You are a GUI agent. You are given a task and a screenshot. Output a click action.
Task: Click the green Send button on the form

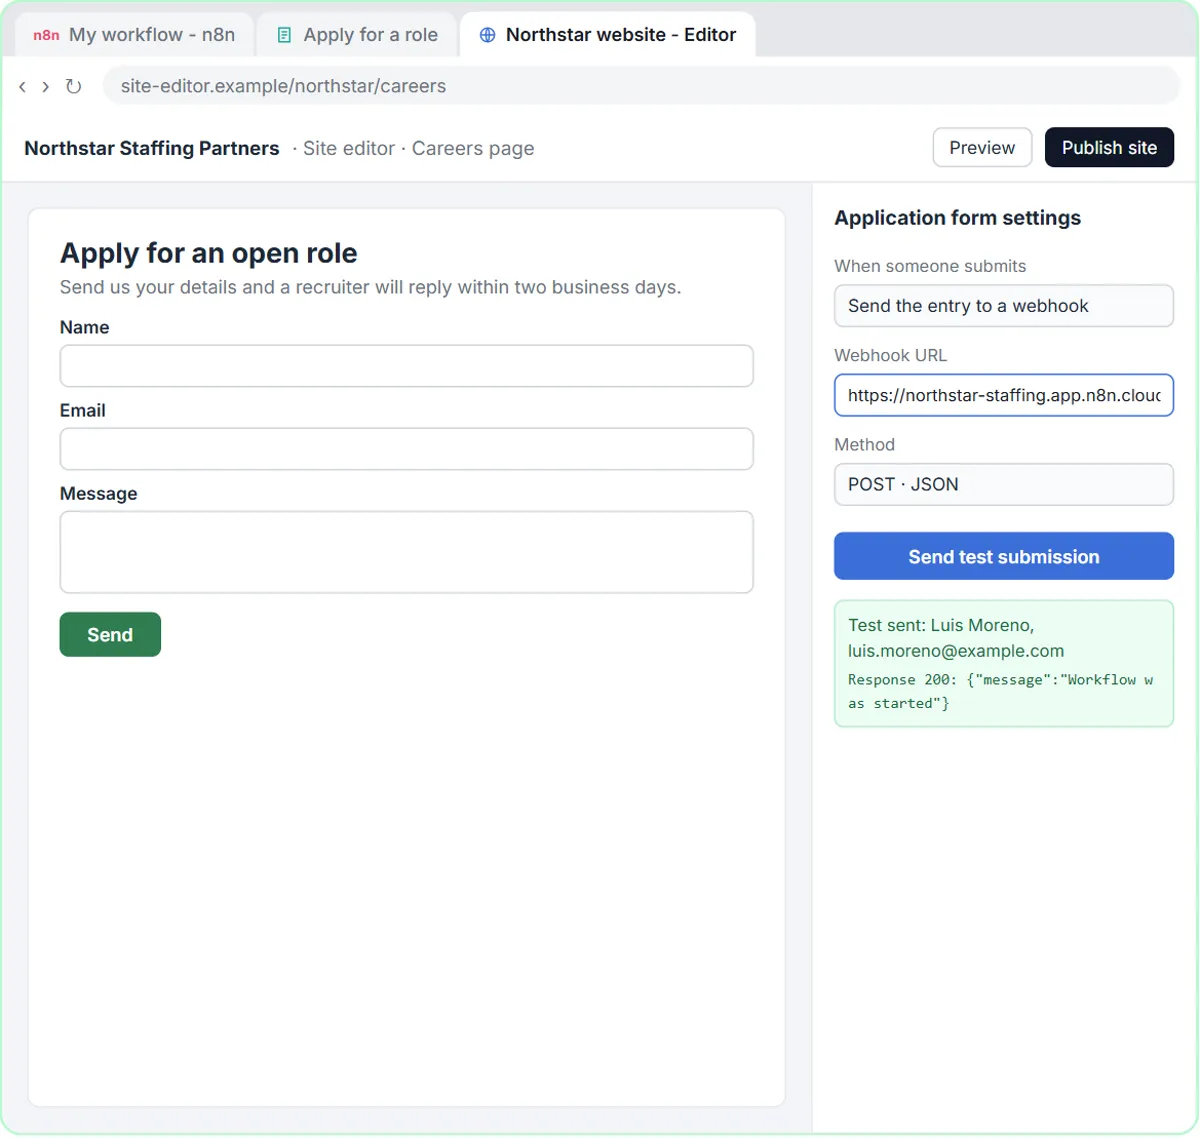tap(110, 635)
